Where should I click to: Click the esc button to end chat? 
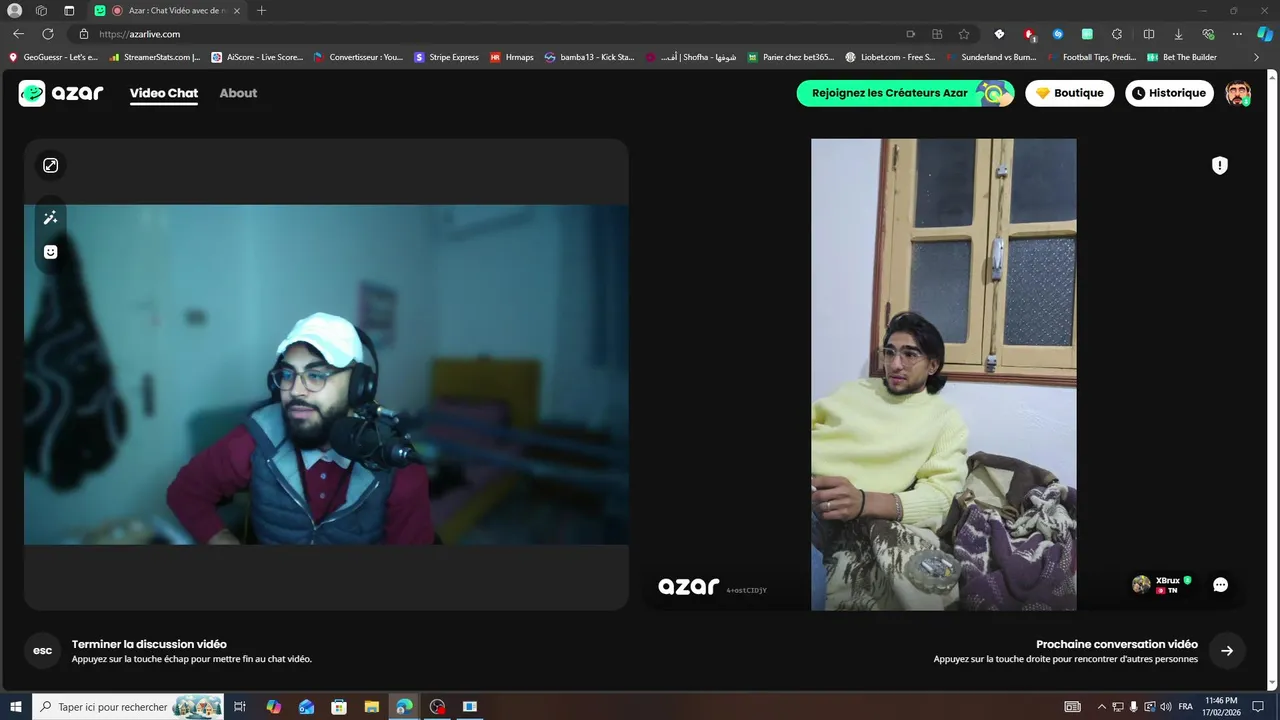pyautogui.click(x=42, y=651)
